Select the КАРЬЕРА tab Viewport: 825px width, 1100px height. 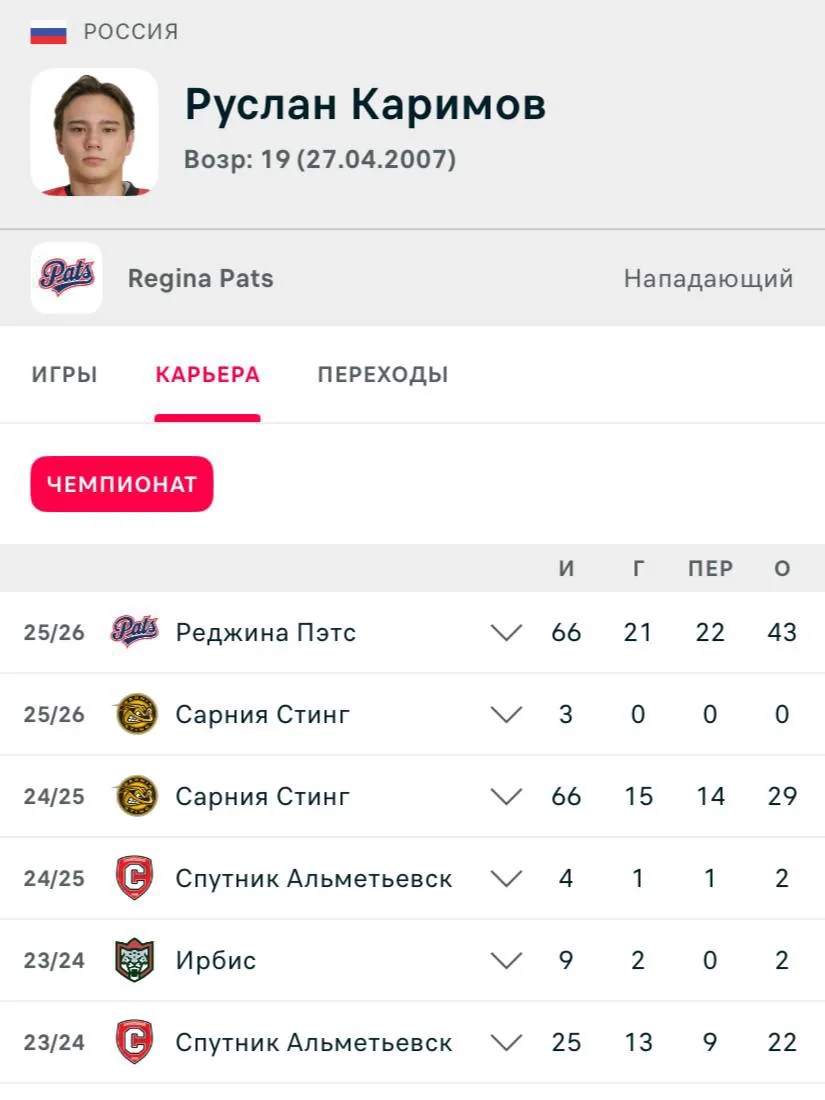(x=208, y=375)
